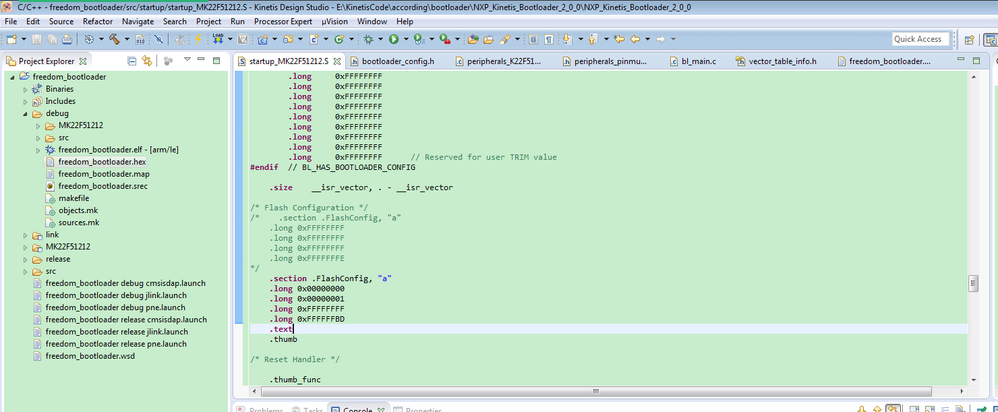Click the New class green icon
The image size is (998, 412).
[339, 39]
